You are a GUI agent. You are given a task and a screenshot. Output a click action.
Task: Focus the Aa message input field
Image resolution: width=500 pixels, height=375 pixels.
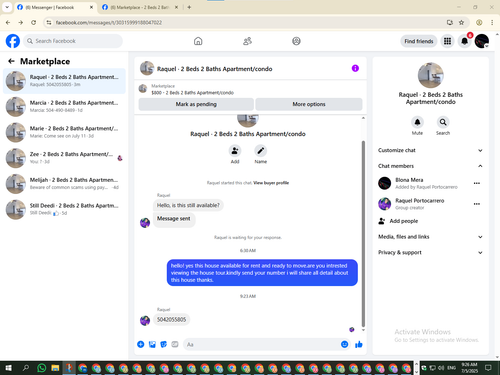(261, 344)
